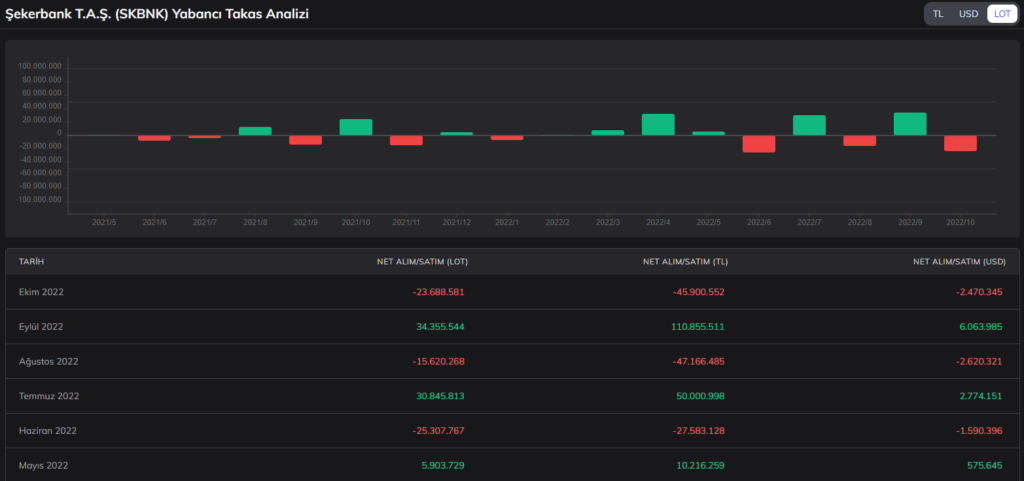Click the USD value 575.645
The image size is (1024, 481).
pyautogui.click(x=984, y=465)
